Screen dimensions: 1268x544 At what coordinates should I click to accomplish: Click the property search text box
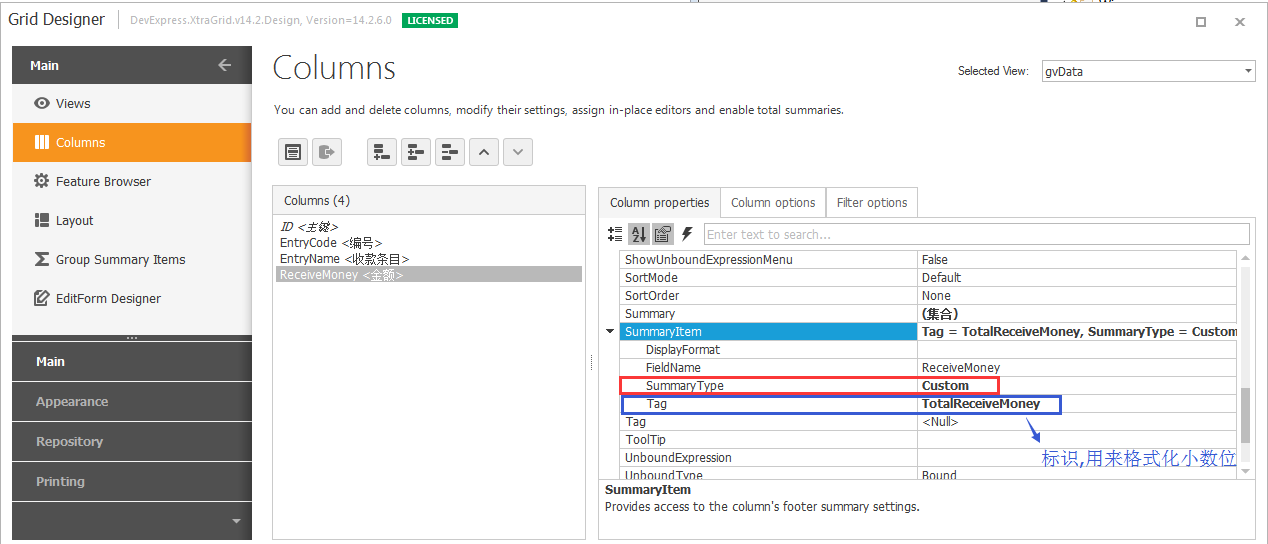click(977, 234)
